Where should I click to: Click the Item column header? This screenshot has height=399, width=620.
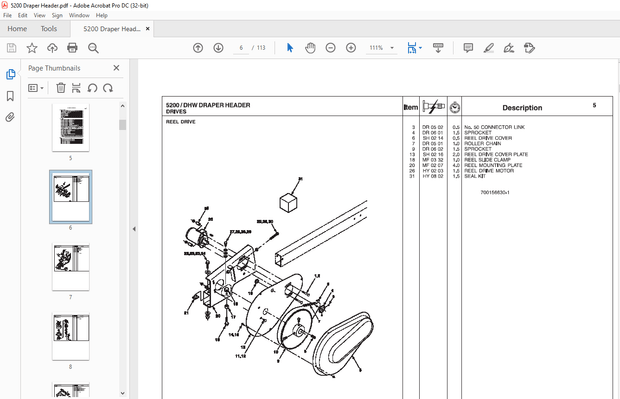[410, 107]
